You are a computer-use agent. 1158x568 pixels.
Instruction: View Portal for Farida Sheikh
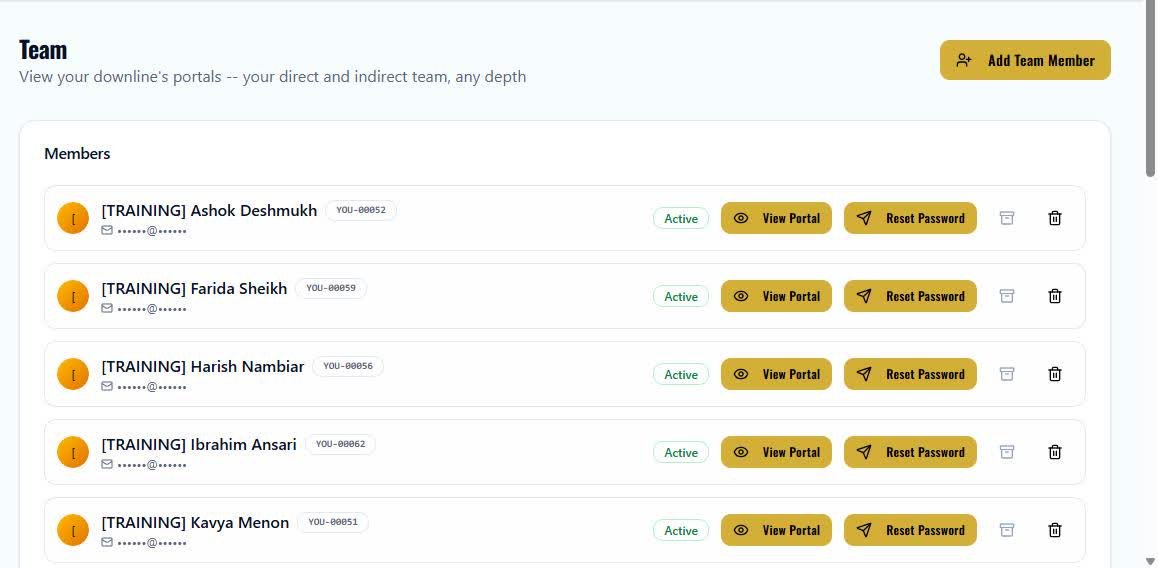tap(776, 296)
